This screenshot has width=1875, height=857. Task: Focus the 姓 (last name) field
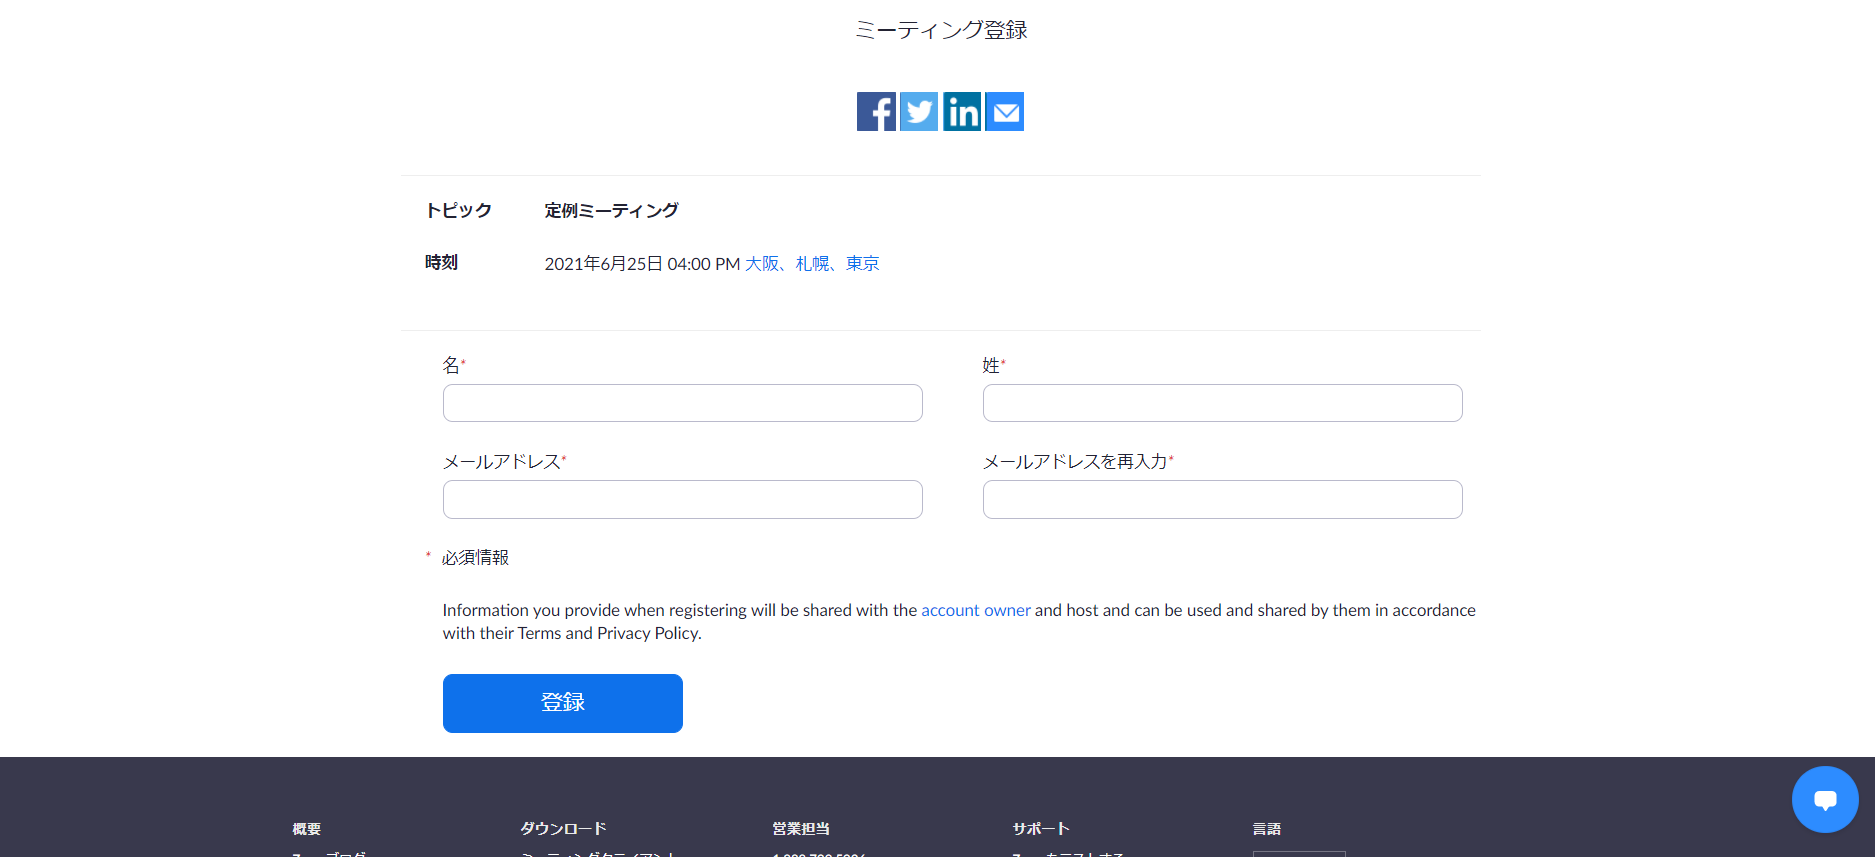pyautogui.click(x=1222, y=403)
